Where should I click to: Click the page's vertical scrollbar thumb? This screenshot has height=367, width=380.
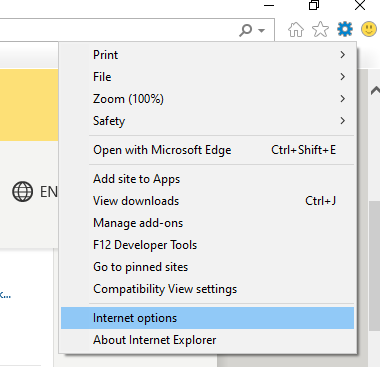coord(375,265)
